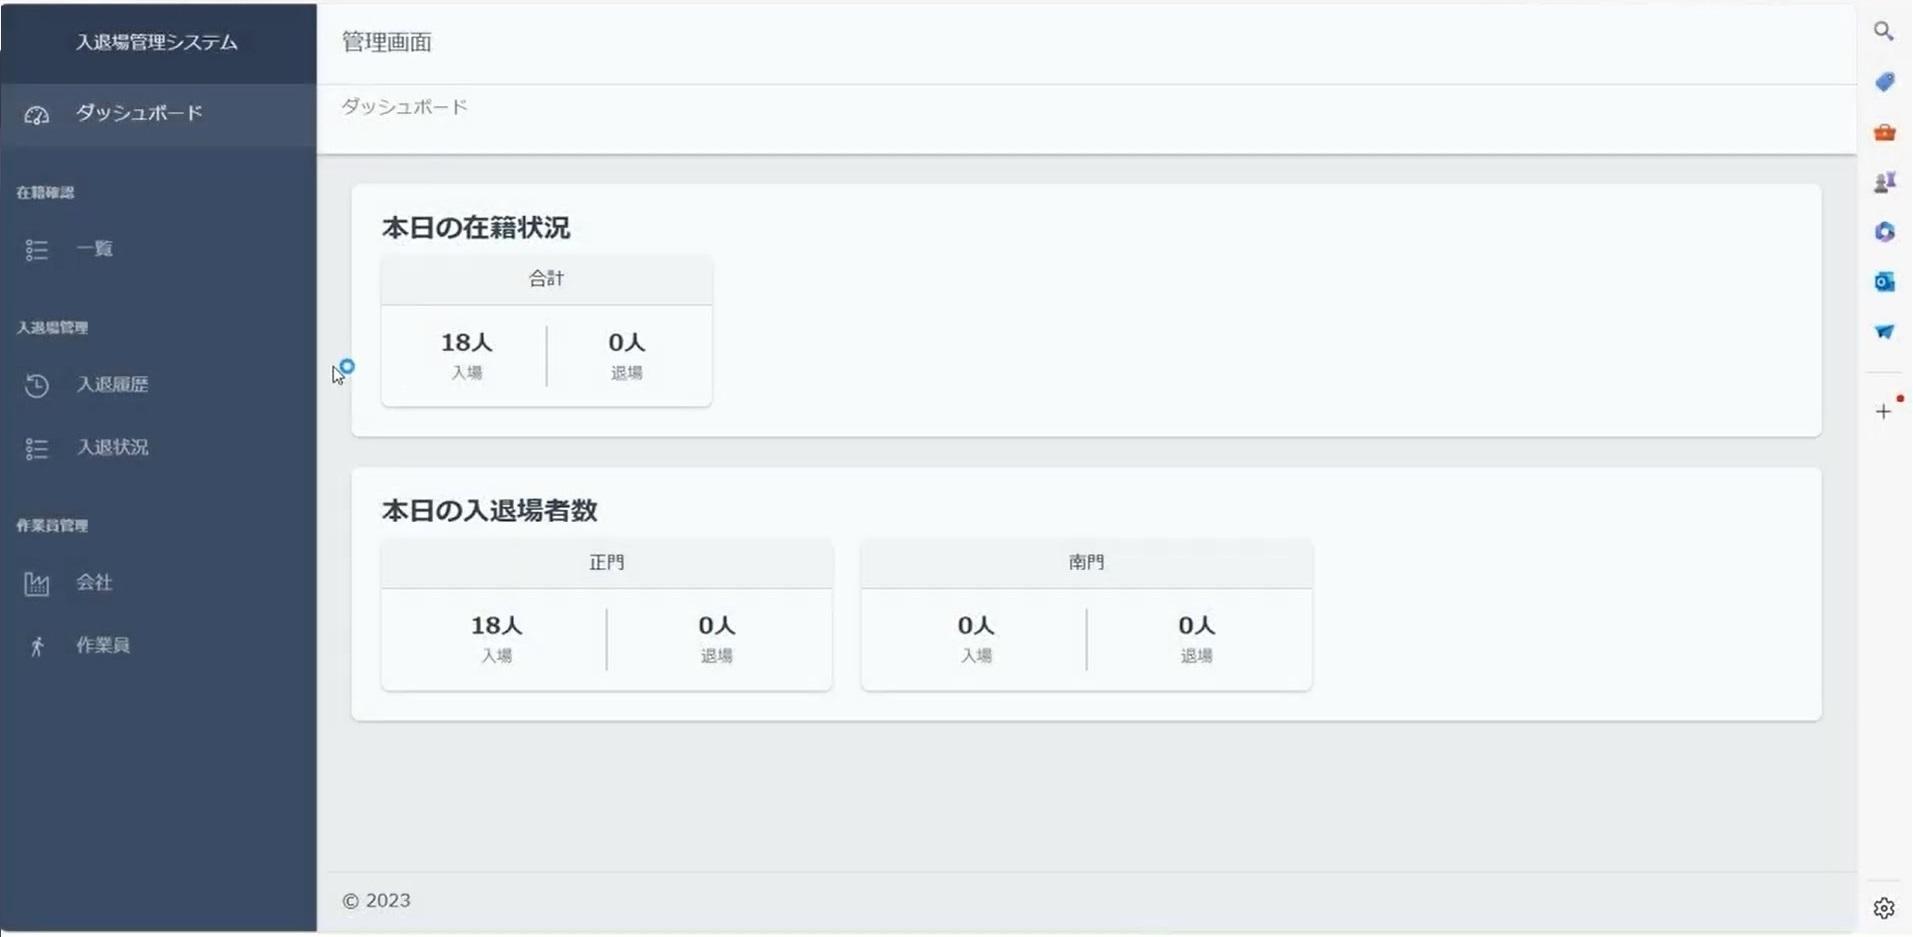The width and height of the screenshot is (1913, 937).
Task: Click the dashboard gauge icon
Action: (x=37, y=115)
